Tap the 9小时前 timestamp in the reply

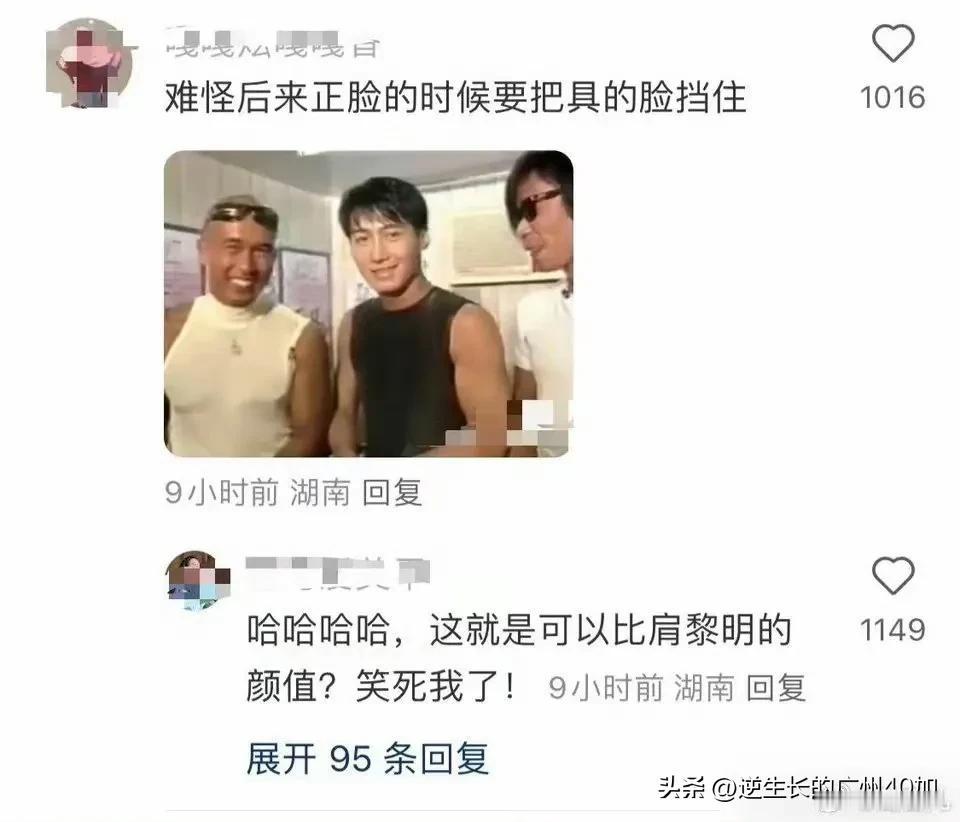[606, 687]
